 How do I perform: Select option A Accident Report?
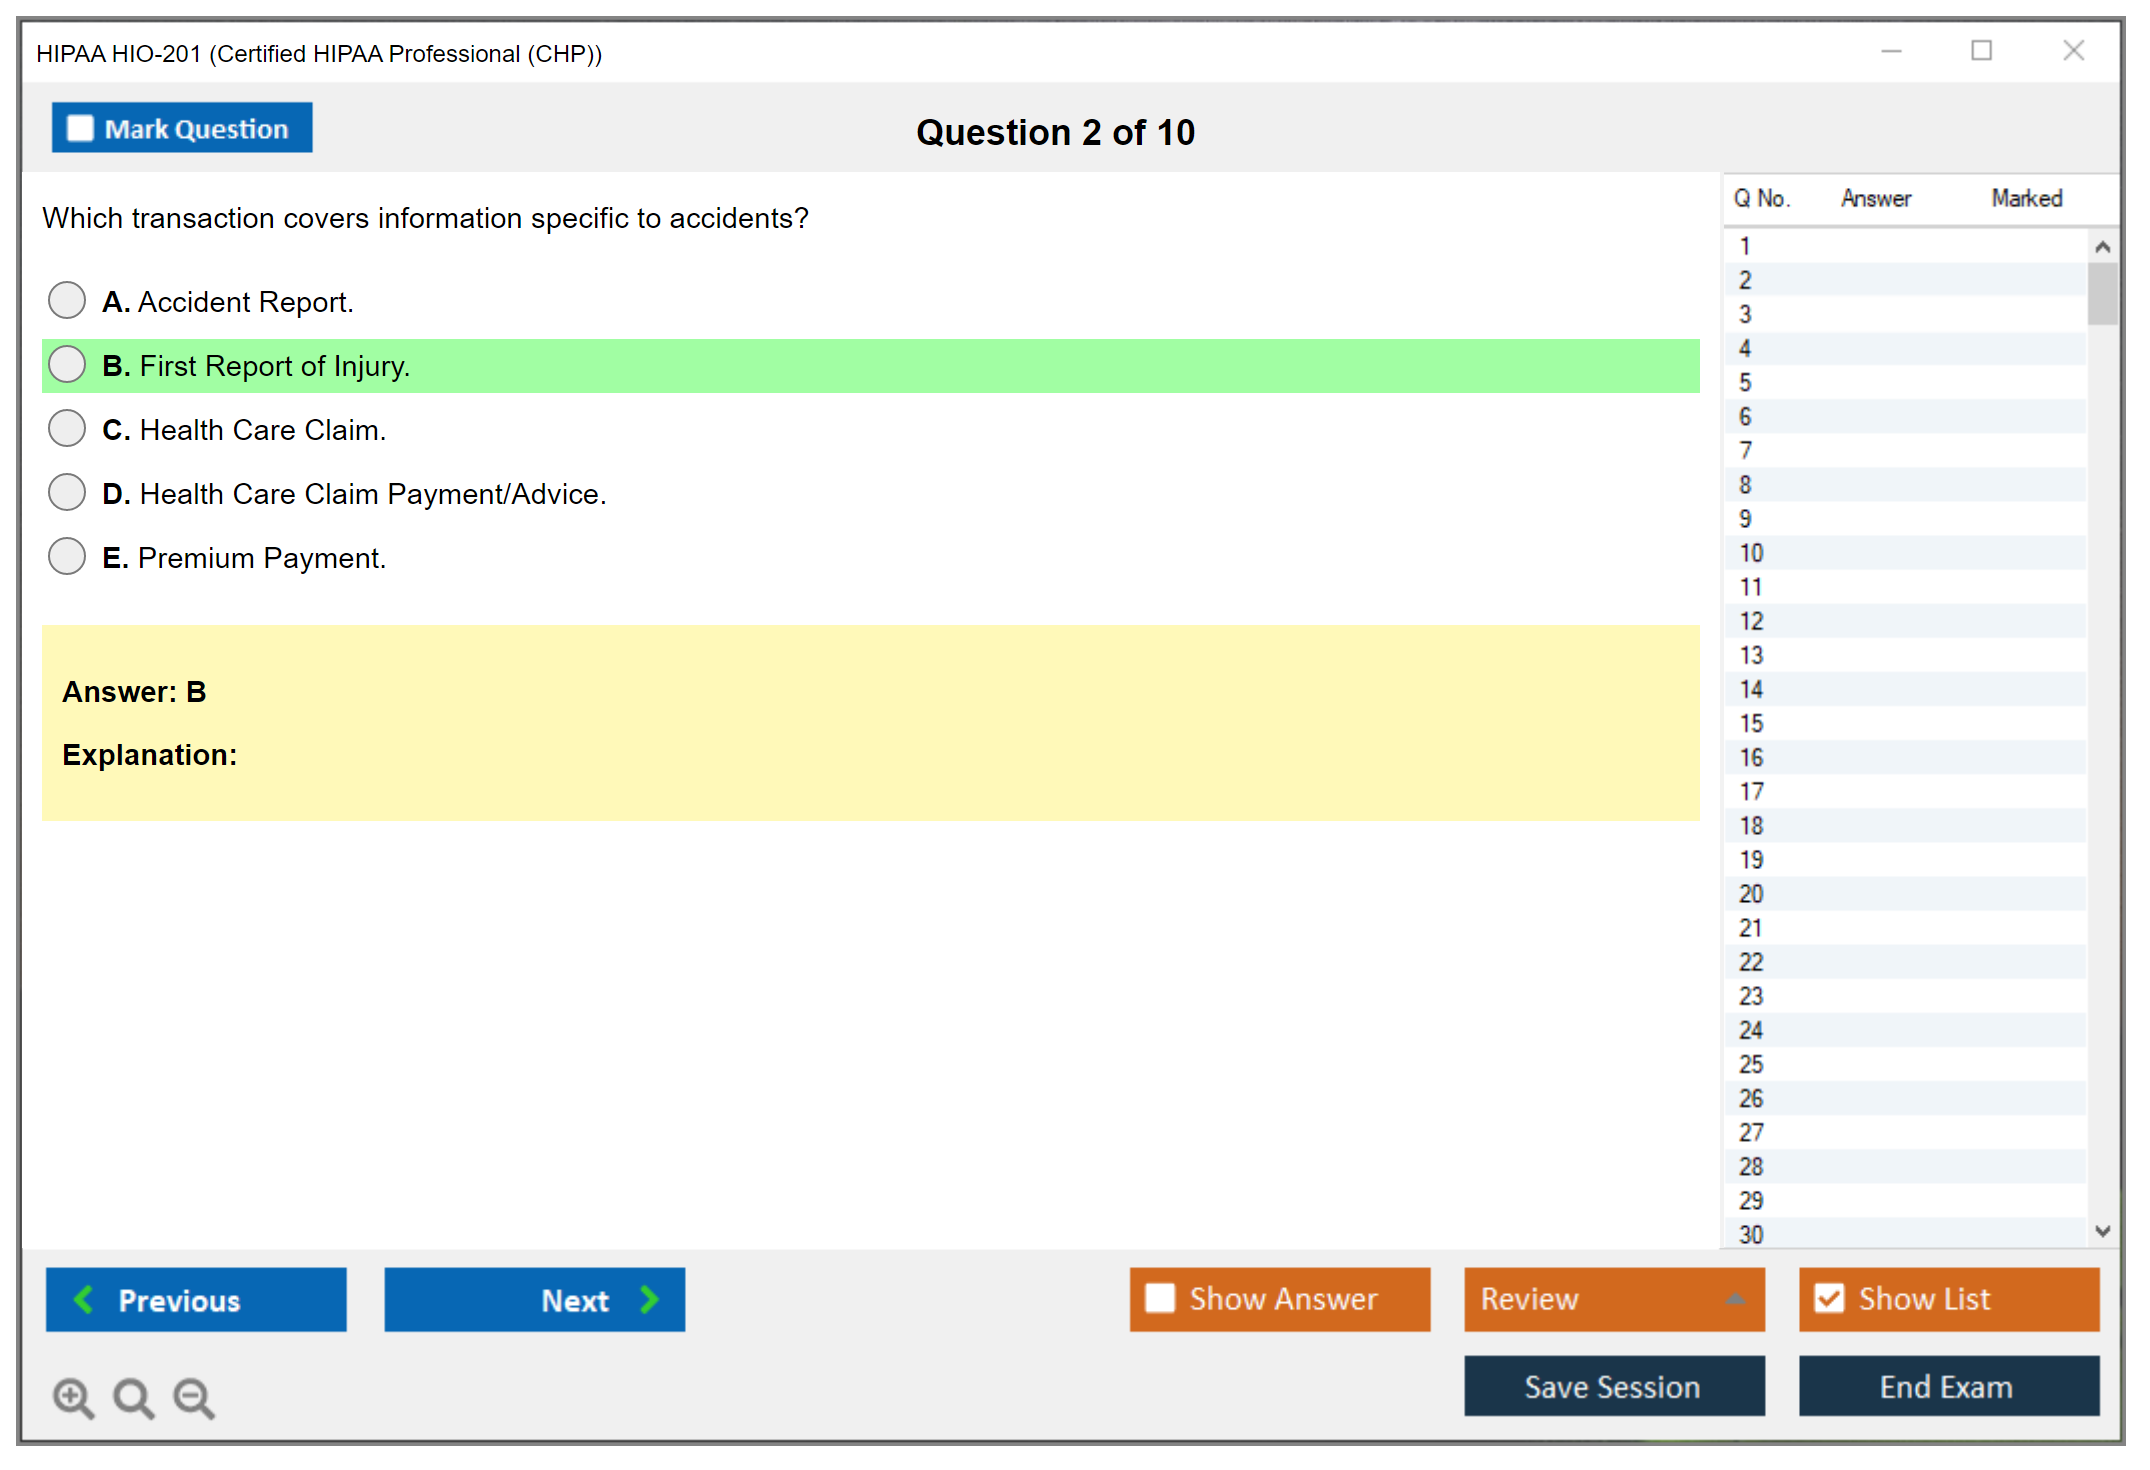[67, 300]
